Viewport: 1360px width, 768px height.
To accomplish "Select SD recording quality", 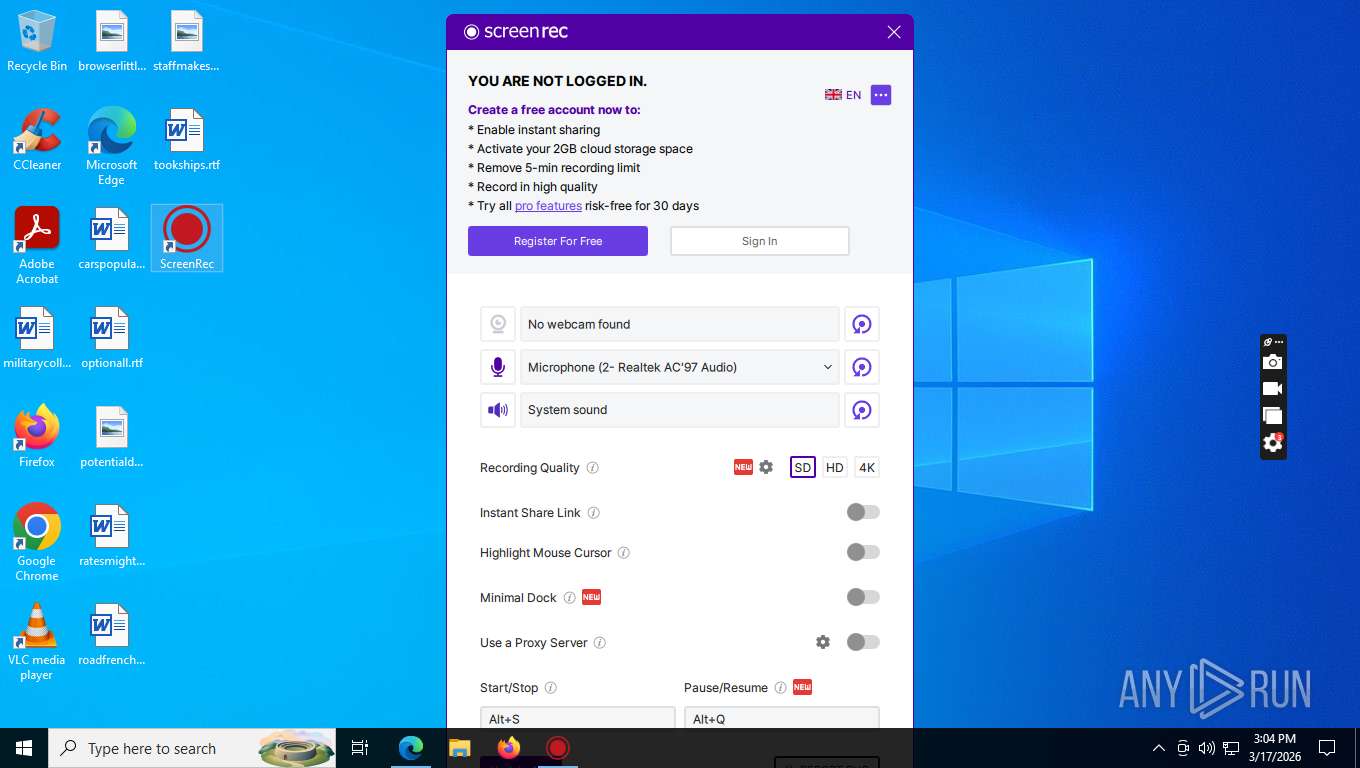I will click(803, 467).
